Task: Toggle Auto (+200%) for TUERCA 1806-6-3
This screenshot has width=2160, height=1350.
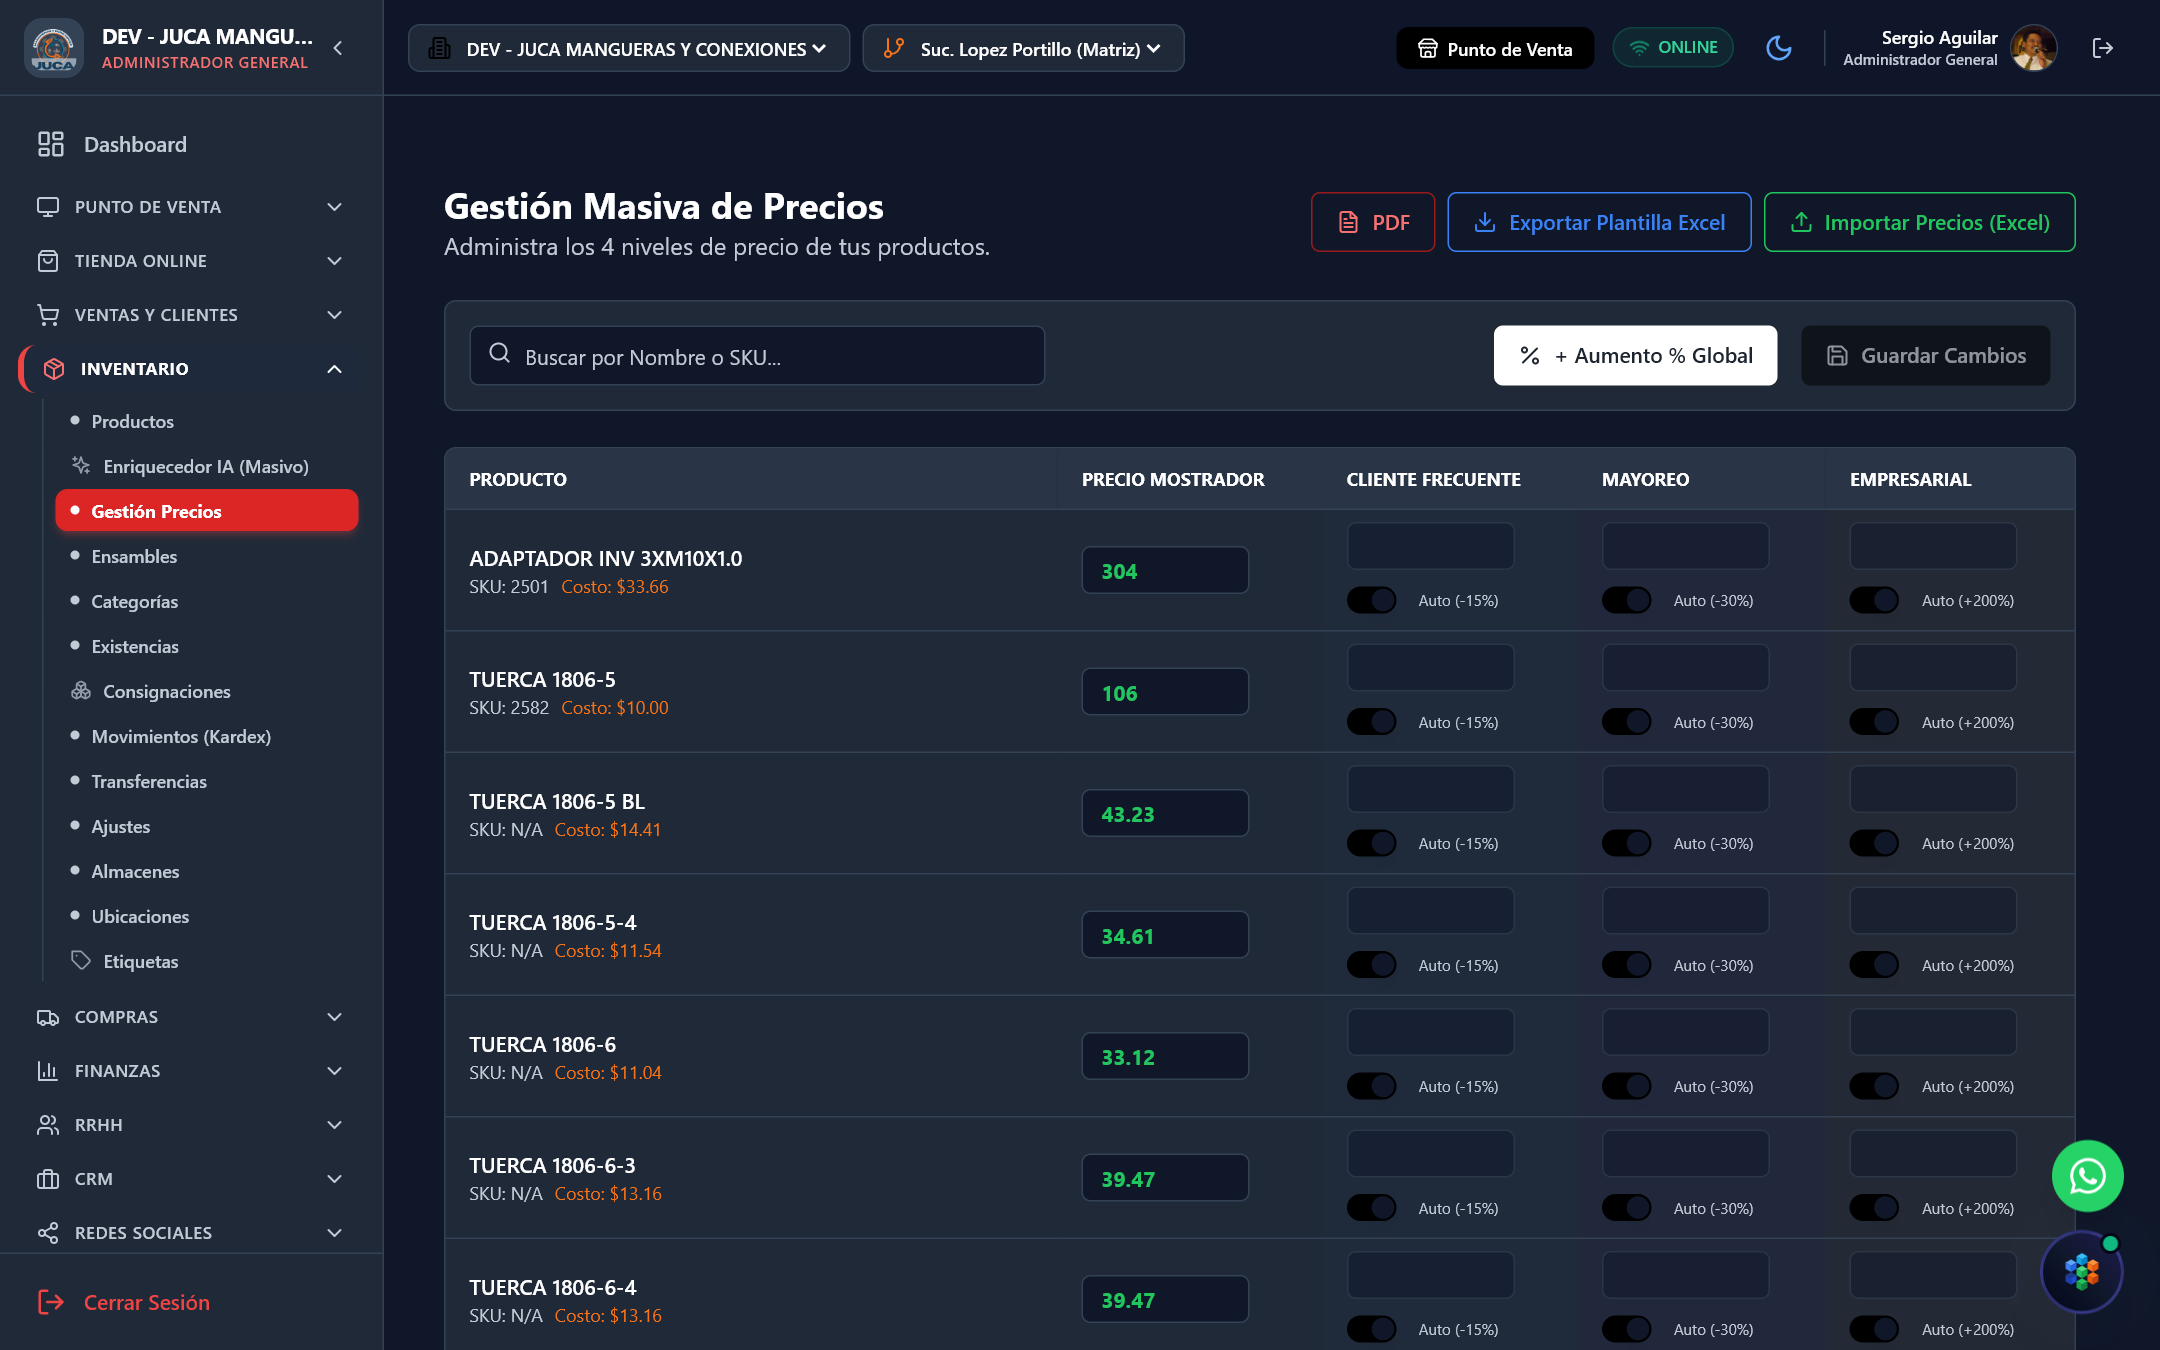Action: click(x=1874, y=1208)
